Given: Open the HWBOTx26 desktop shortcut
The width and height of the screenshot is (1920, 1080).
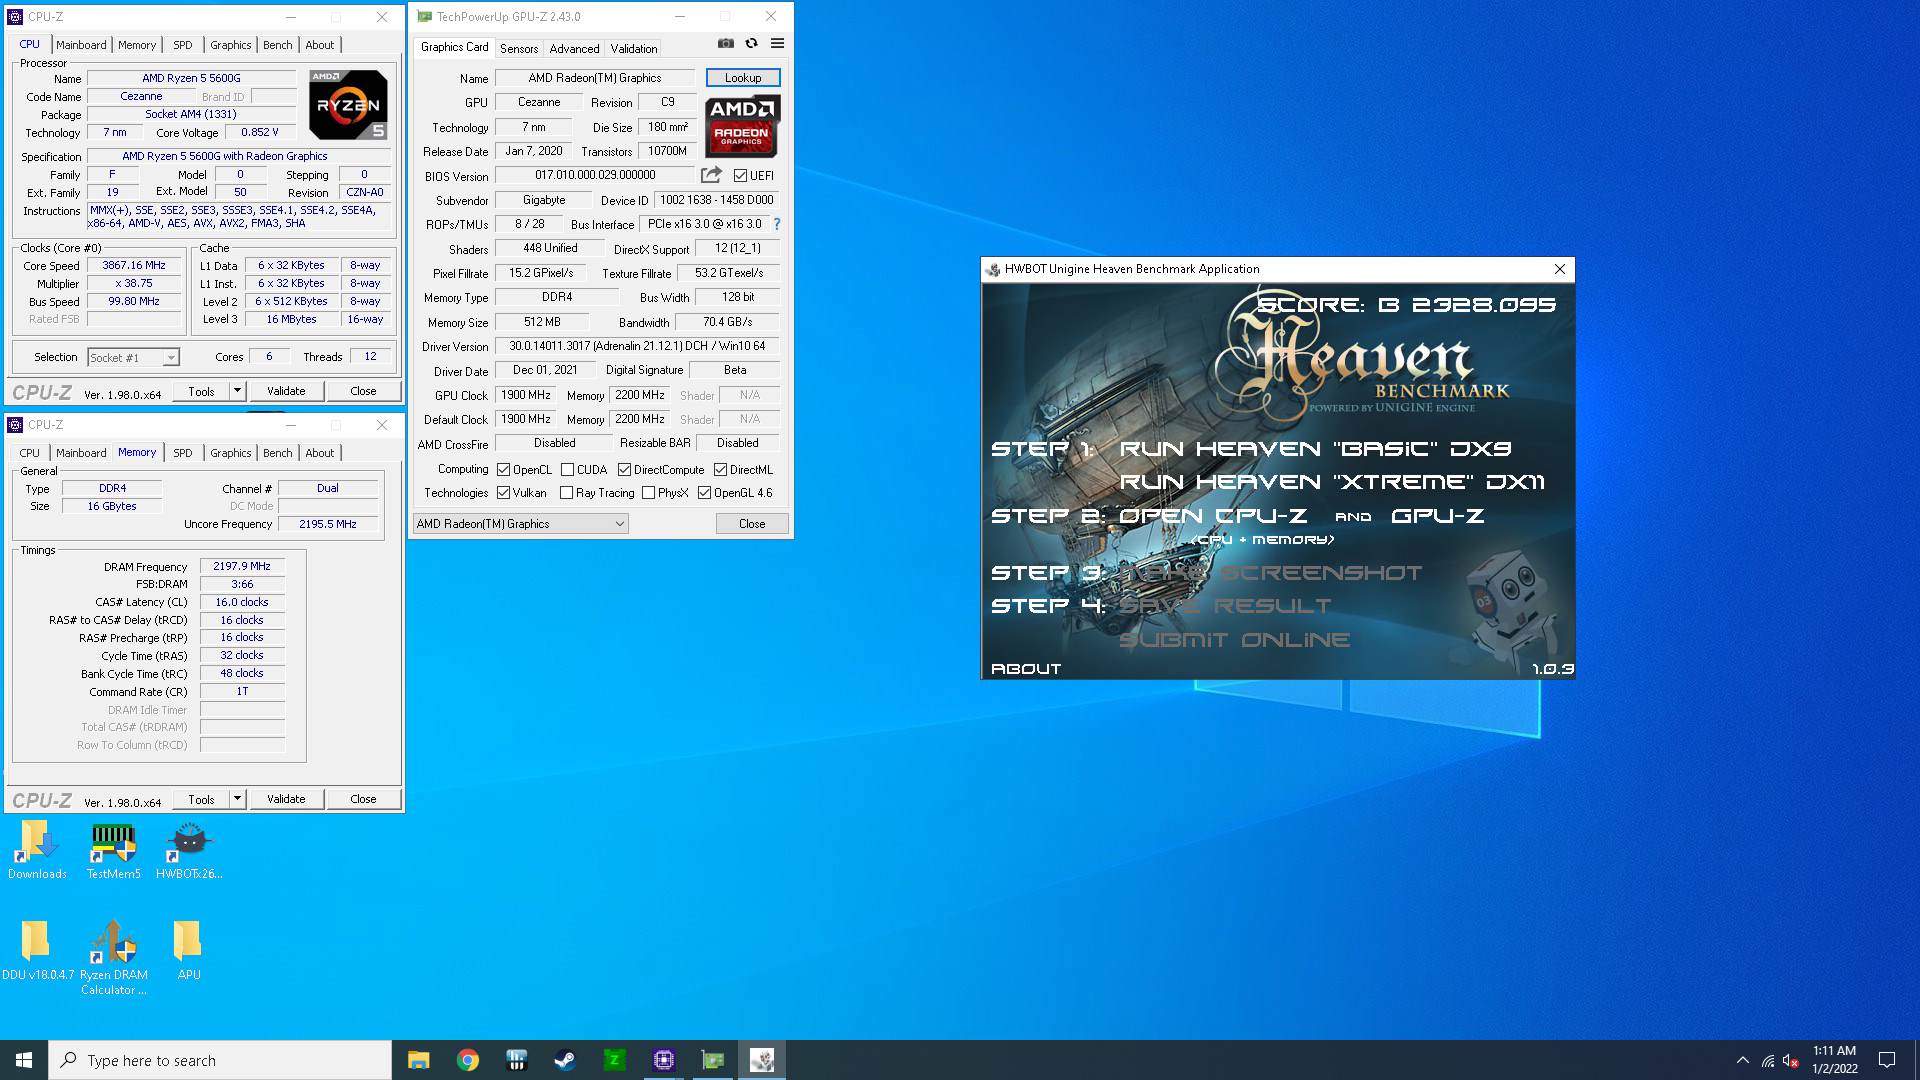Looking at the screenshot, I should coord(189,850).
